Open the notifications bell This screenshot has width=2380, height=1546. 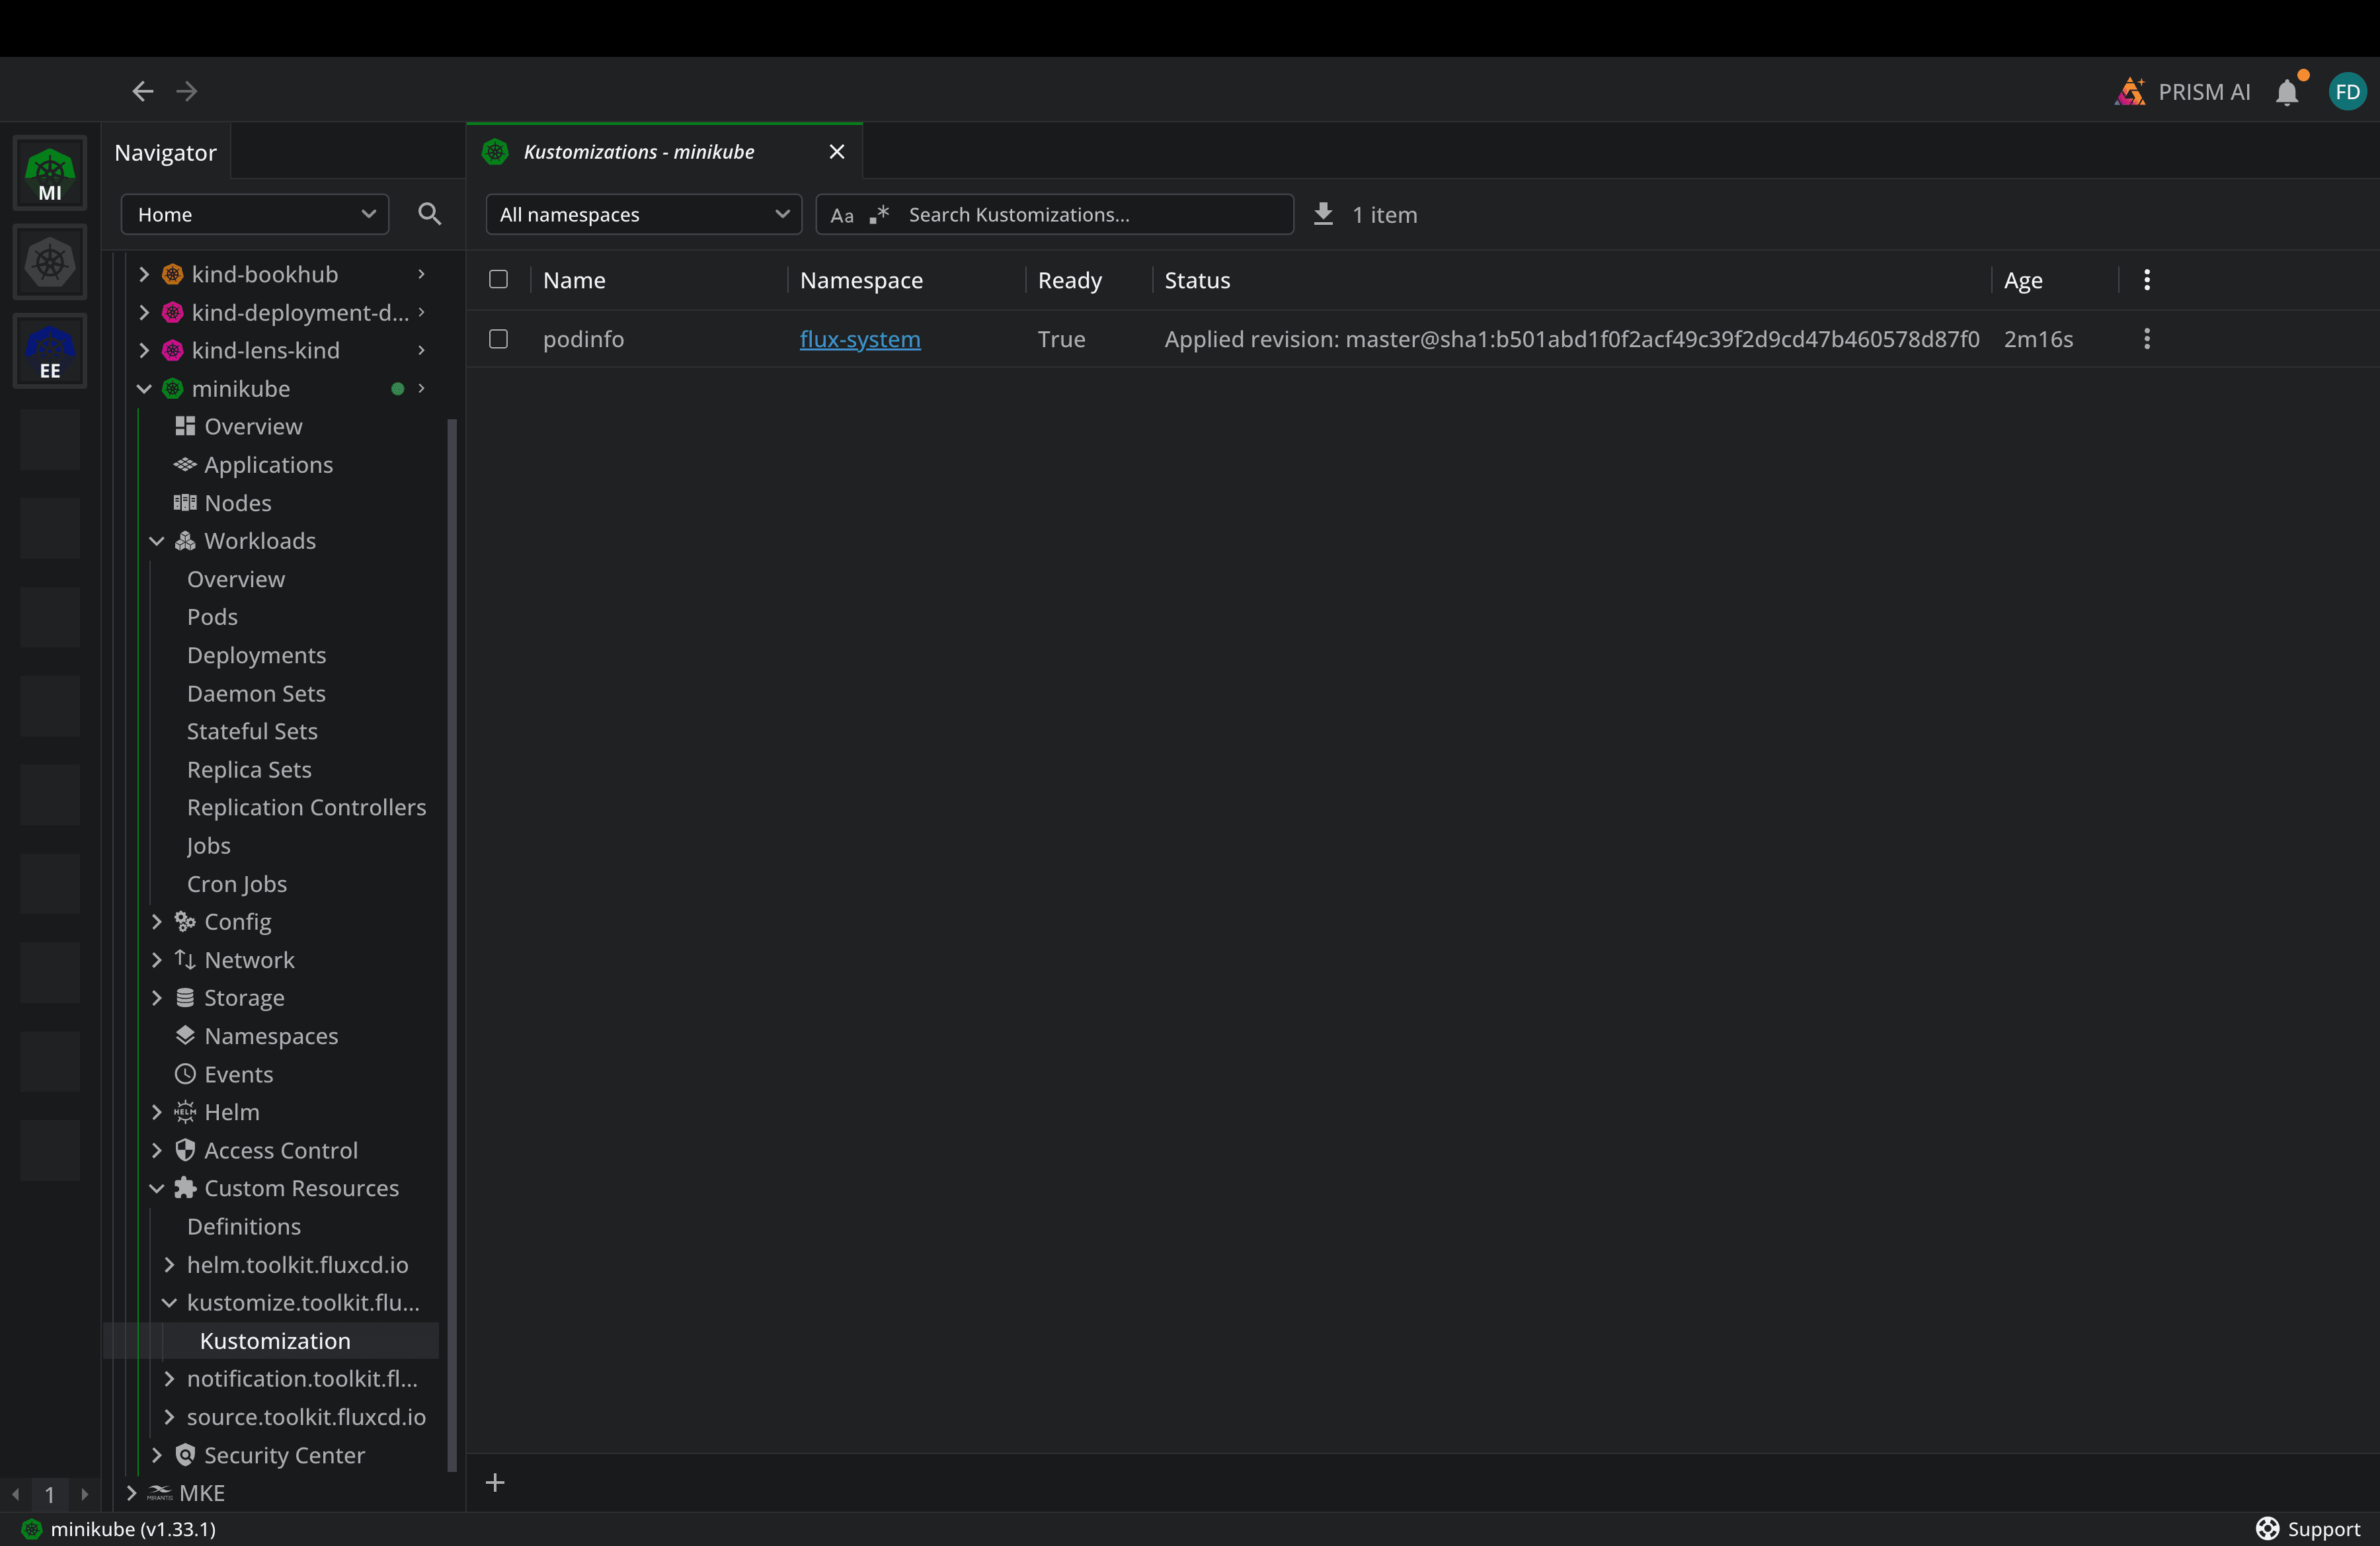2288,91
